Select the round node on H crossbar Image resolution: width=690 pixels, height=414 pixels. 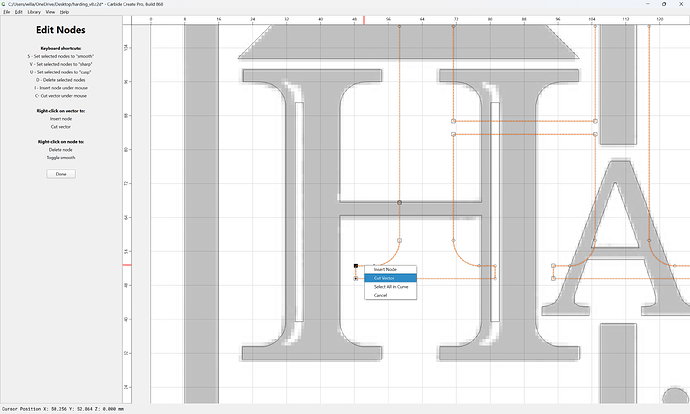(x=399, y=202)
